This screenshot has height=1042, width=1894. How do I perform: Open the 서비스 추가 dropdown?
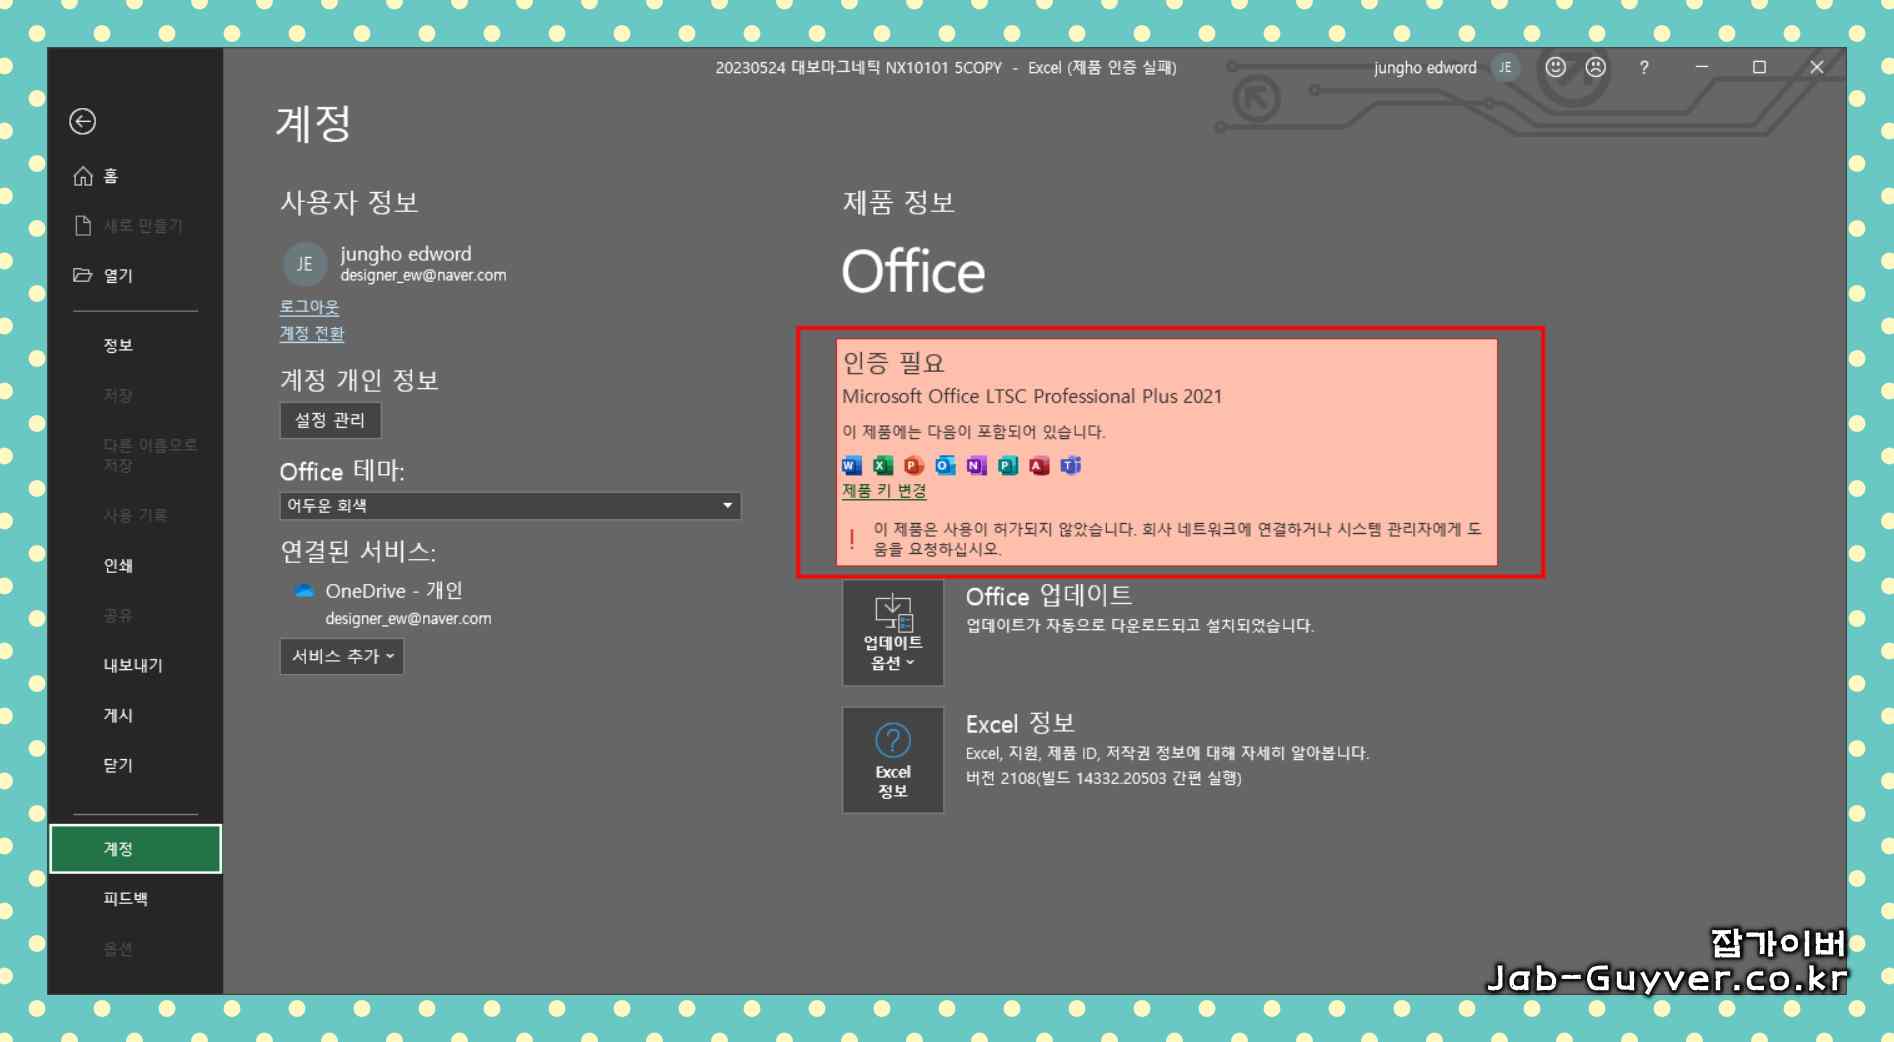(341, 656)
